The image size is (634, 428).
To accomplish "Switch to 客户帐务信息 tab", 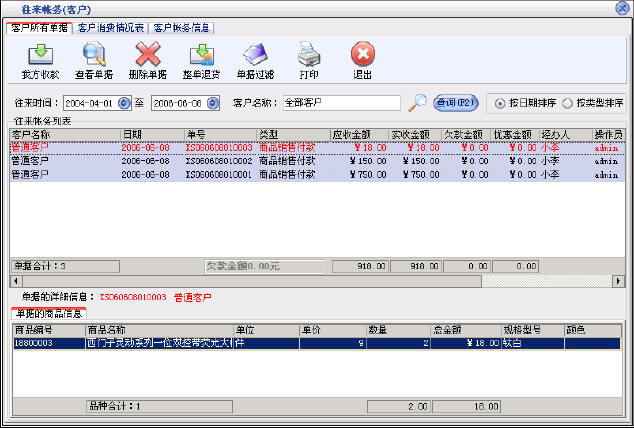I will [x=181, y=27].
